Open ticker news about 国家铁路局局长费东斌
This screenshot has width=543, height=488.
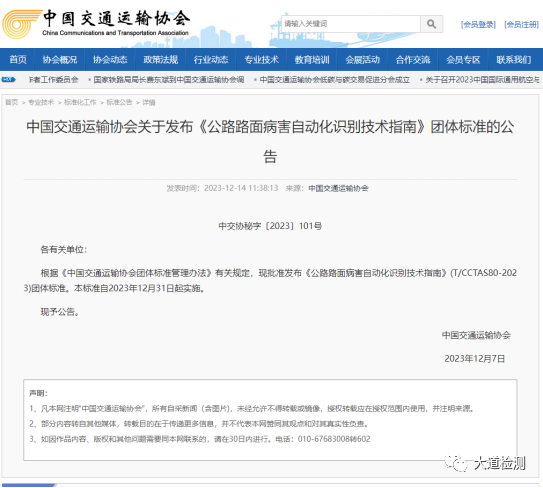(x=169, y=80)
